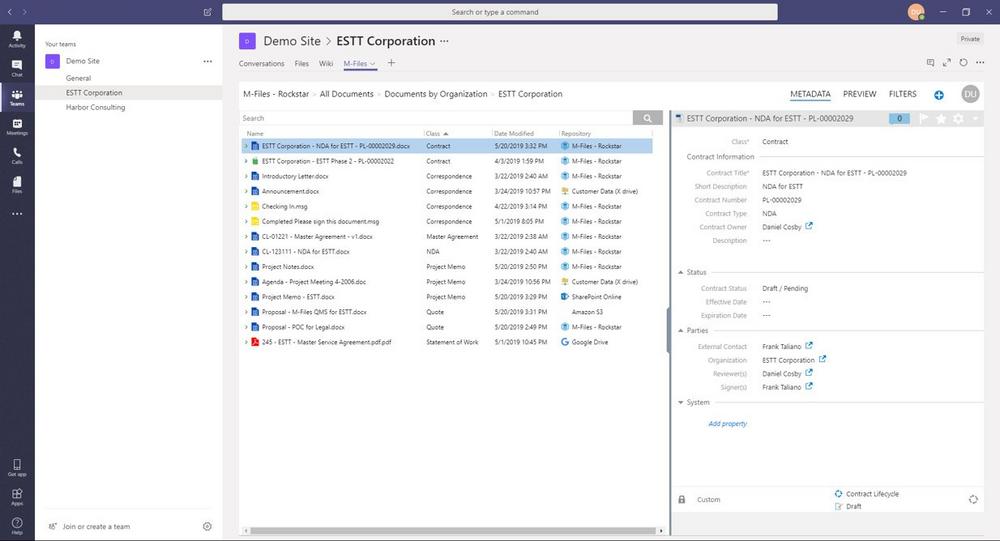The height and width of the screenshot is (541, 1000).
Task: Toggle the follow flag on NDA document
Action: click(924, 118)
